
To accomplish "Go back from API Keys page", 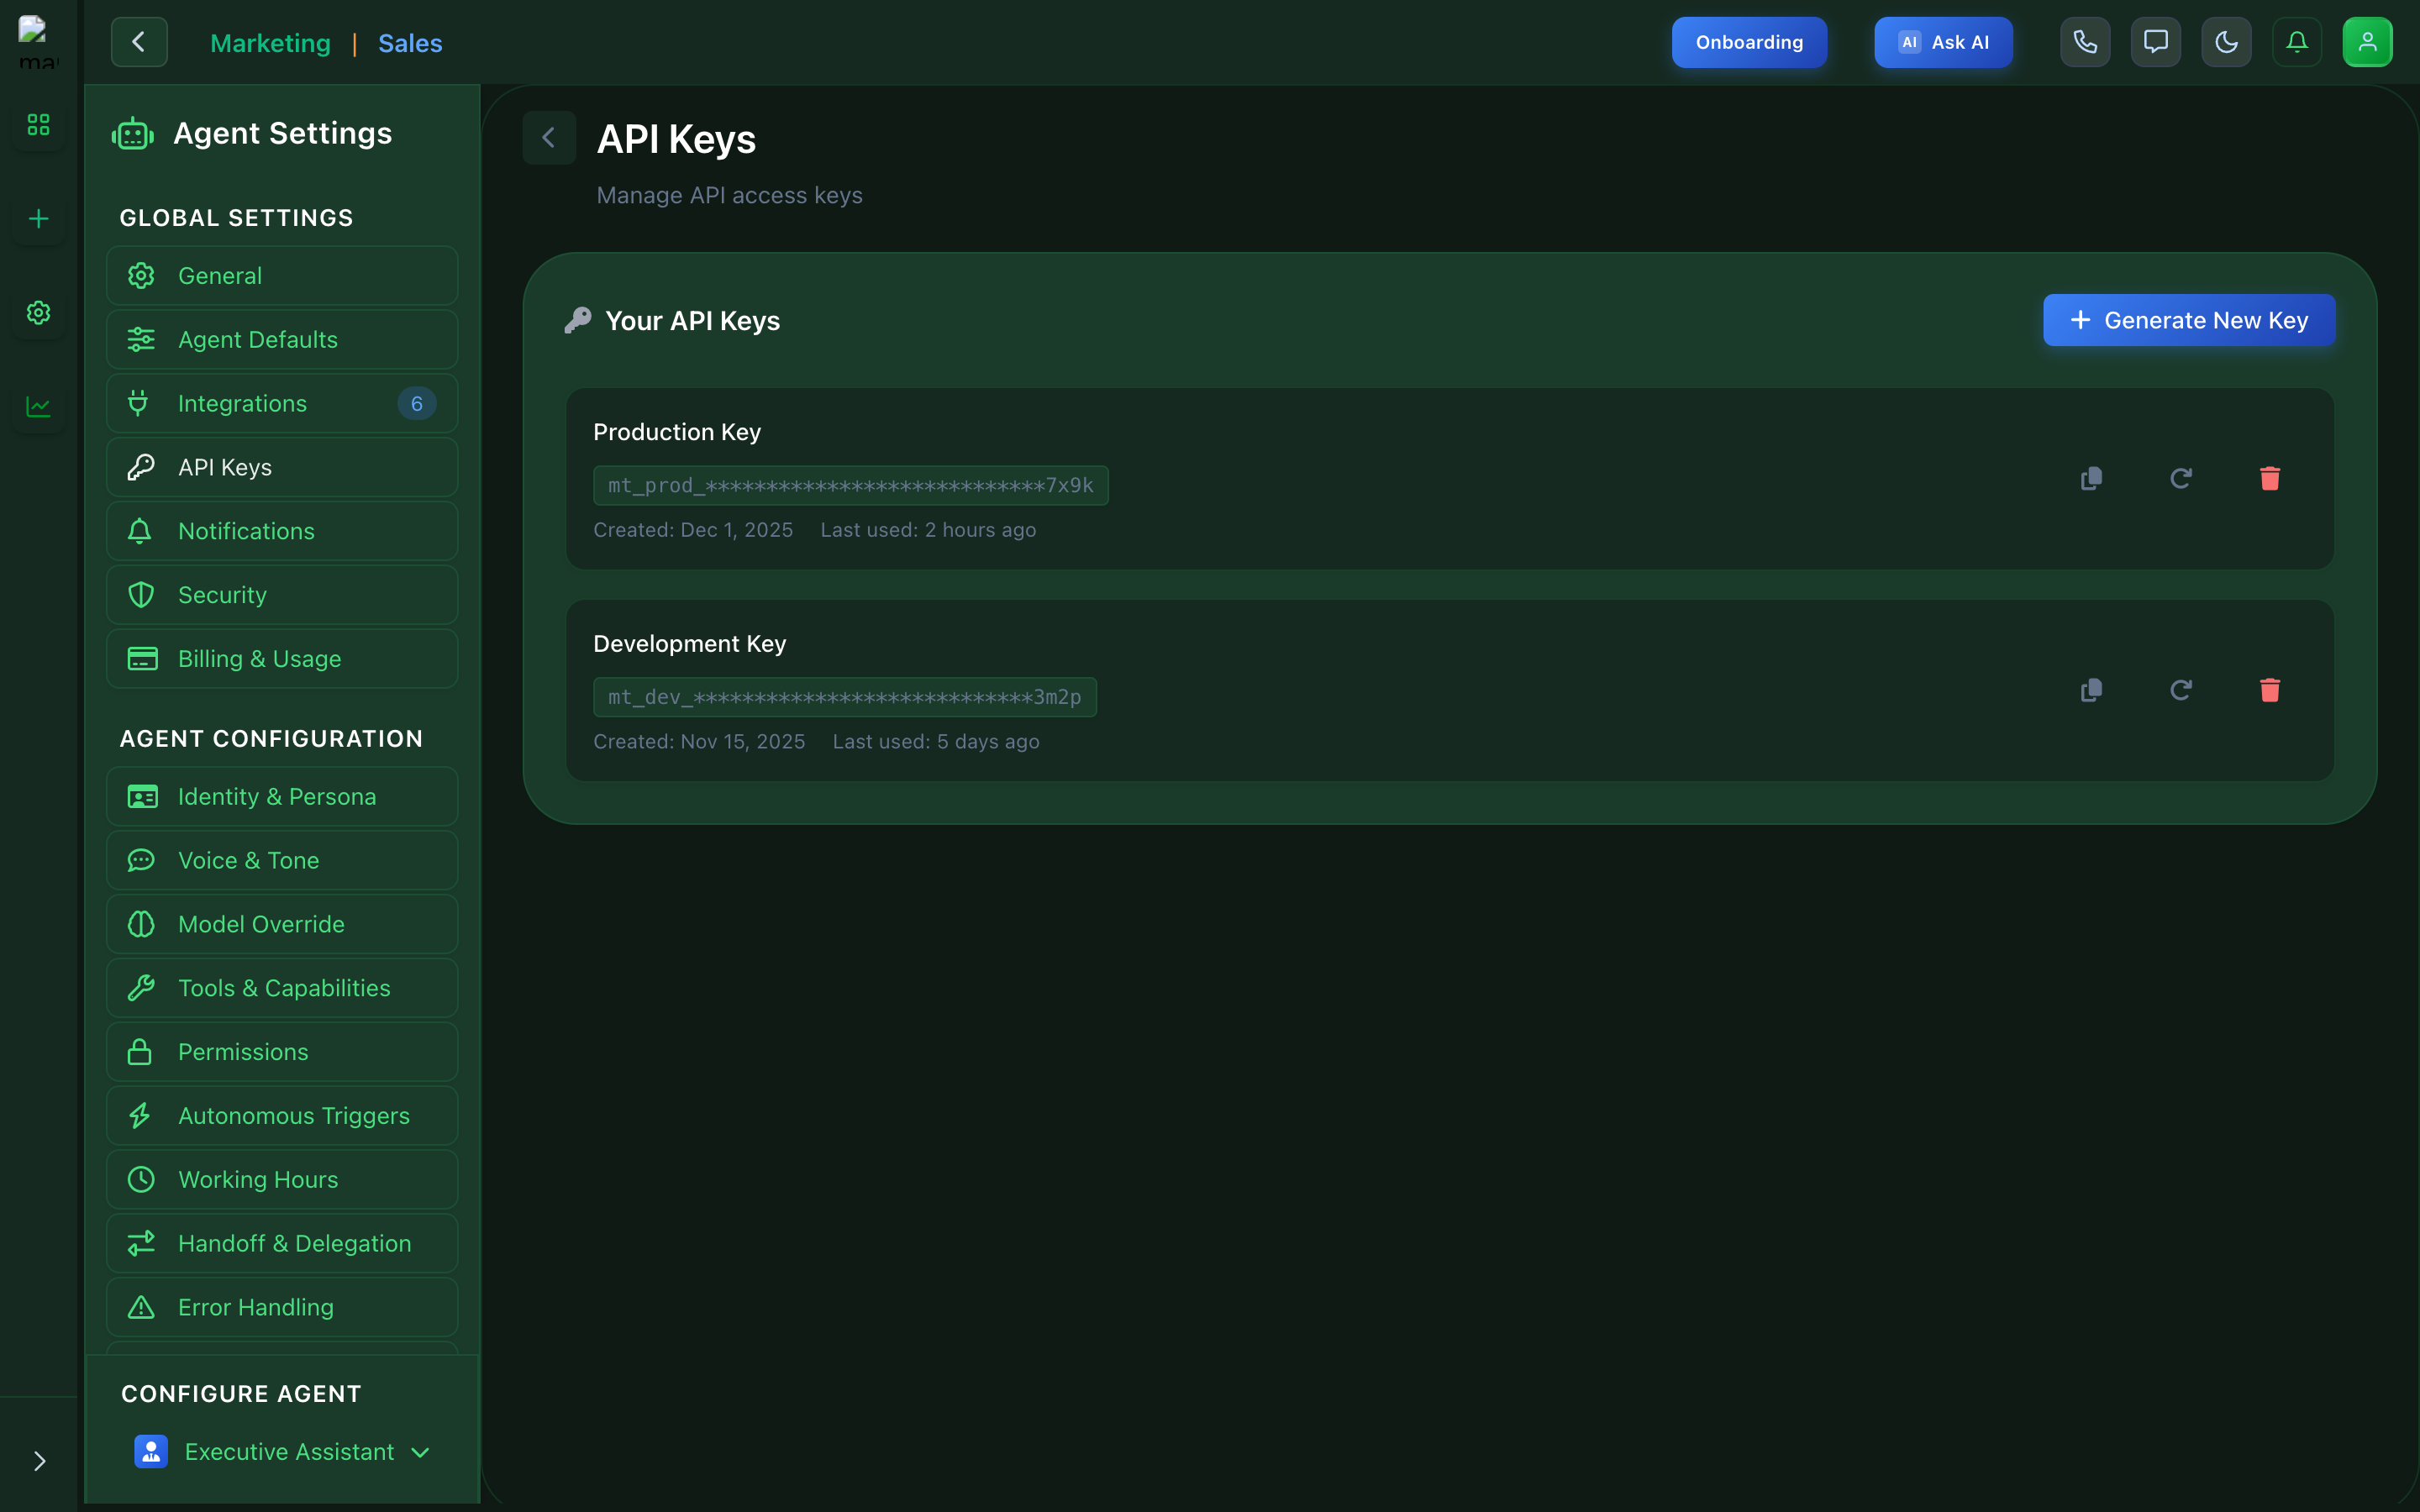I will (x=549, y=137).
